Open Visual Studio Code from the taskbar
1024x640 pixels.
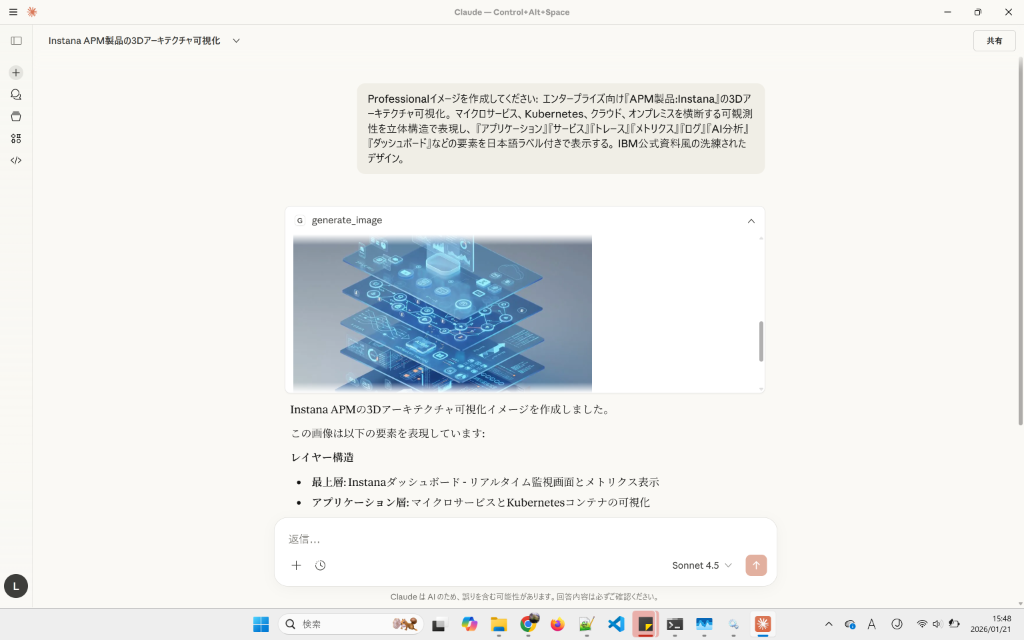pyautogui.click(x=616, y=624)
